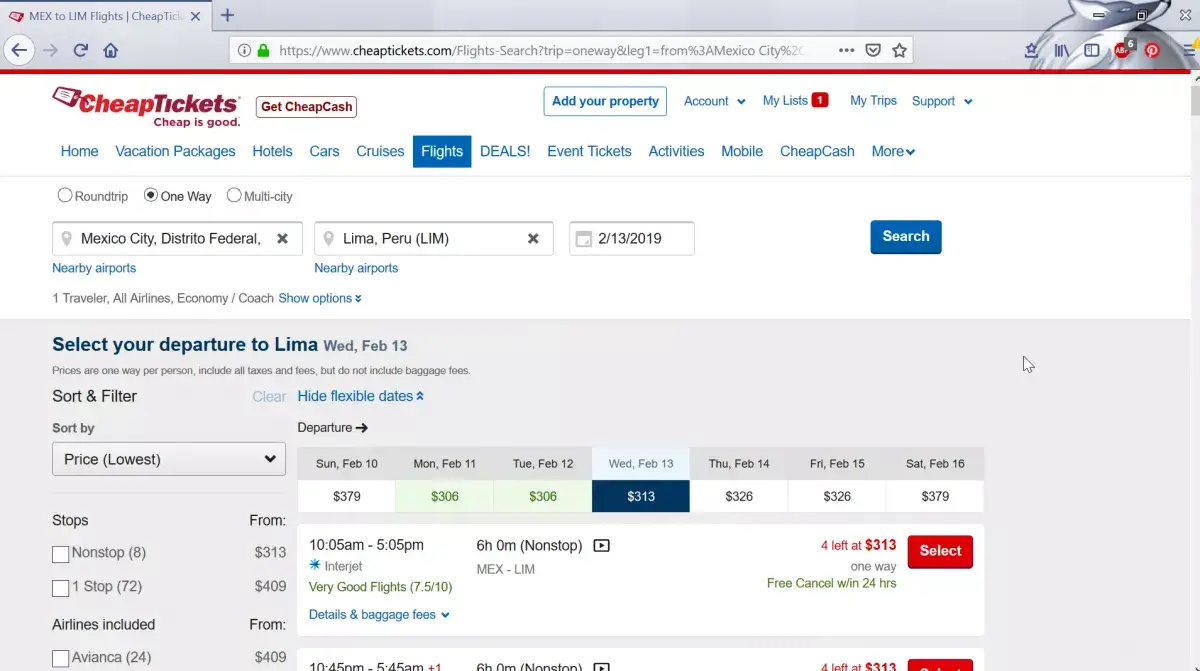
Task: Open the Firefox library icon
Action: (1062, 50)
